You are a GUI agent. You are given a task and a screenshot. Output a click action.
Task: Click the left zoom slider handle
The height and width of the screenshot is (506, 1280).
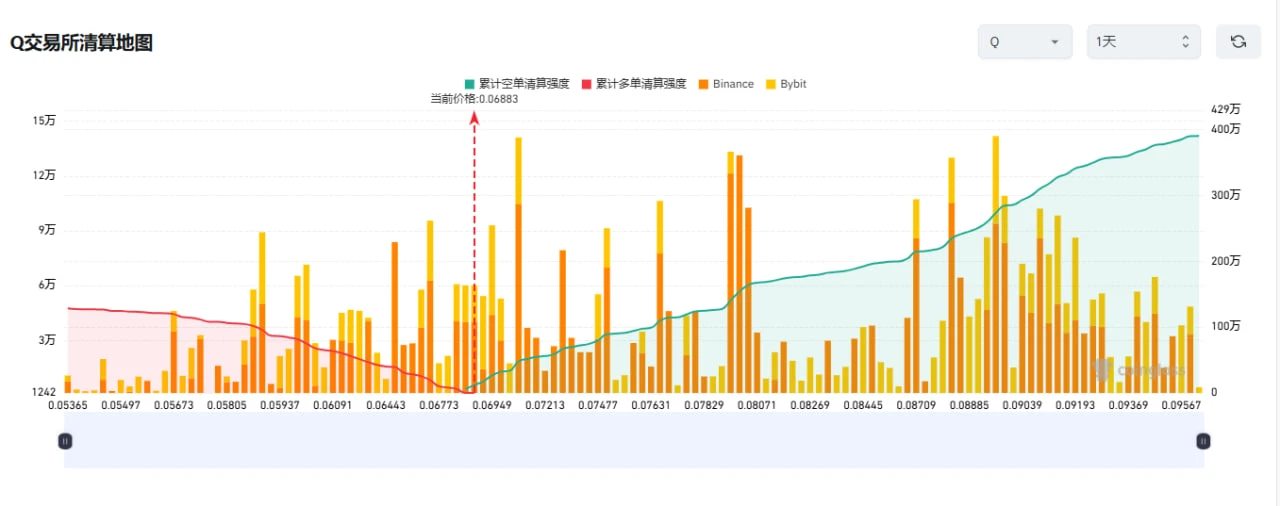point(65,440)
